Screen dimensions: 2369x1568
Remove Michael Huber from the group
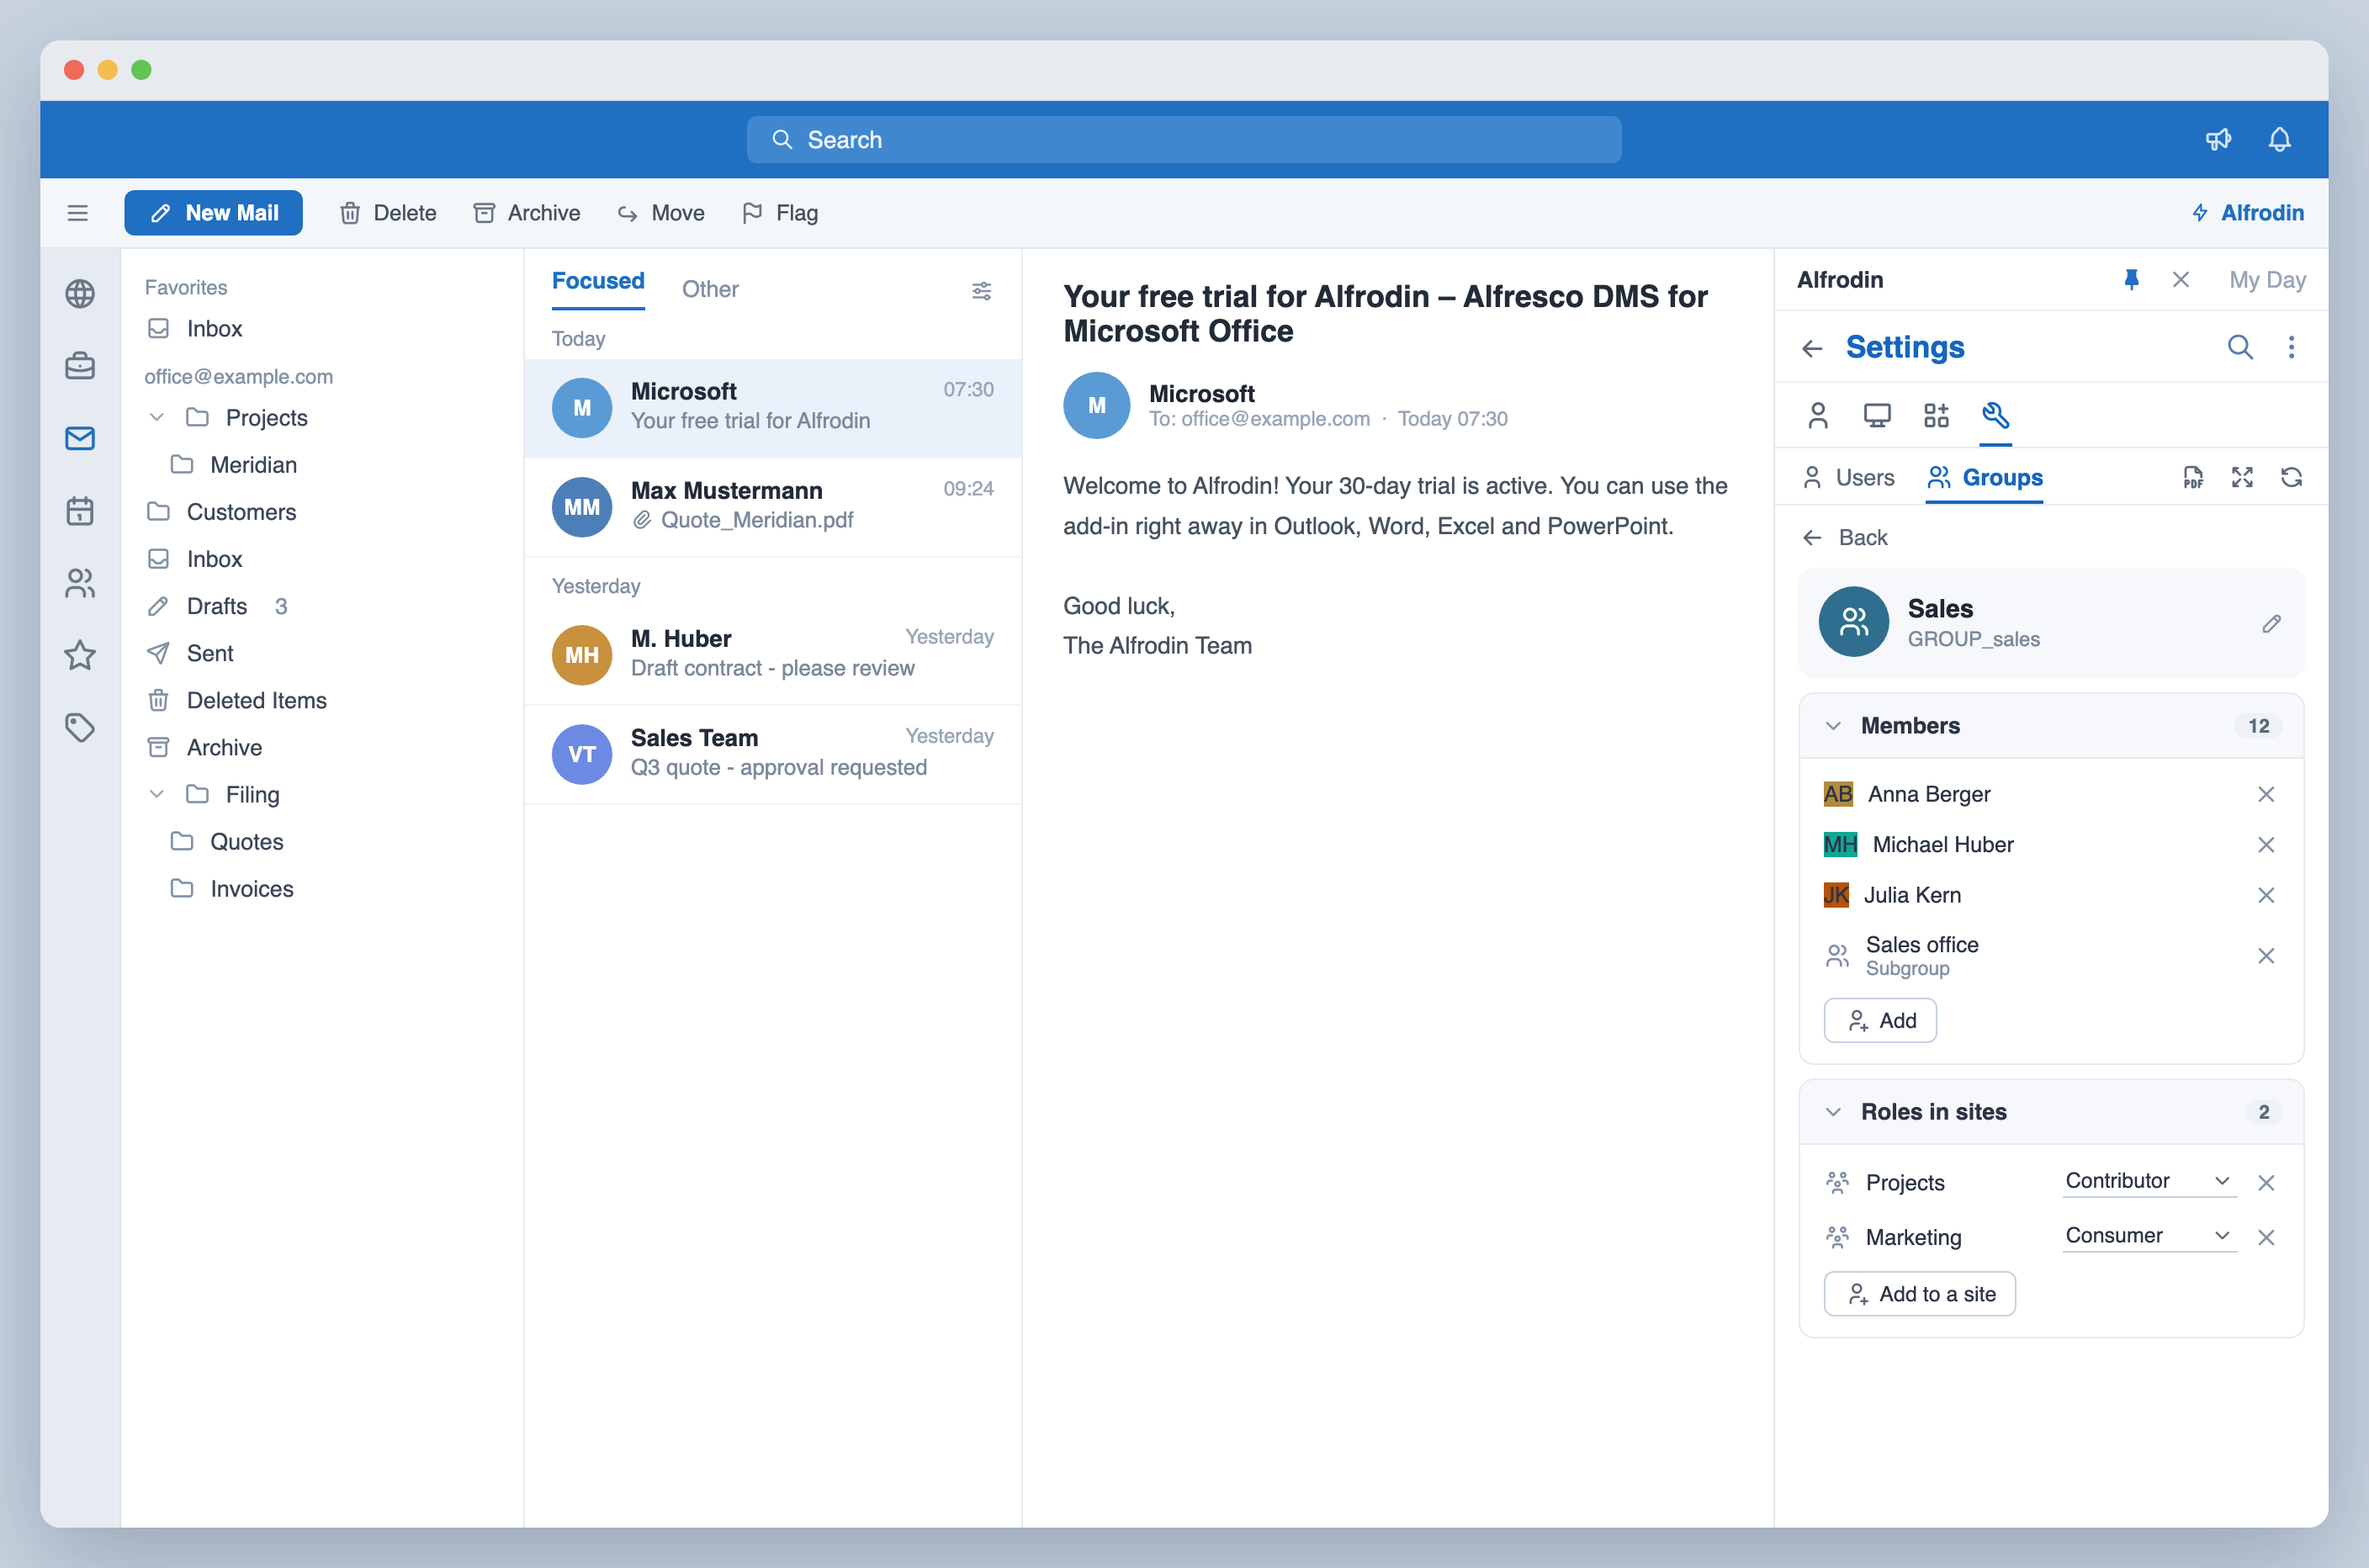coord(2266,845)
